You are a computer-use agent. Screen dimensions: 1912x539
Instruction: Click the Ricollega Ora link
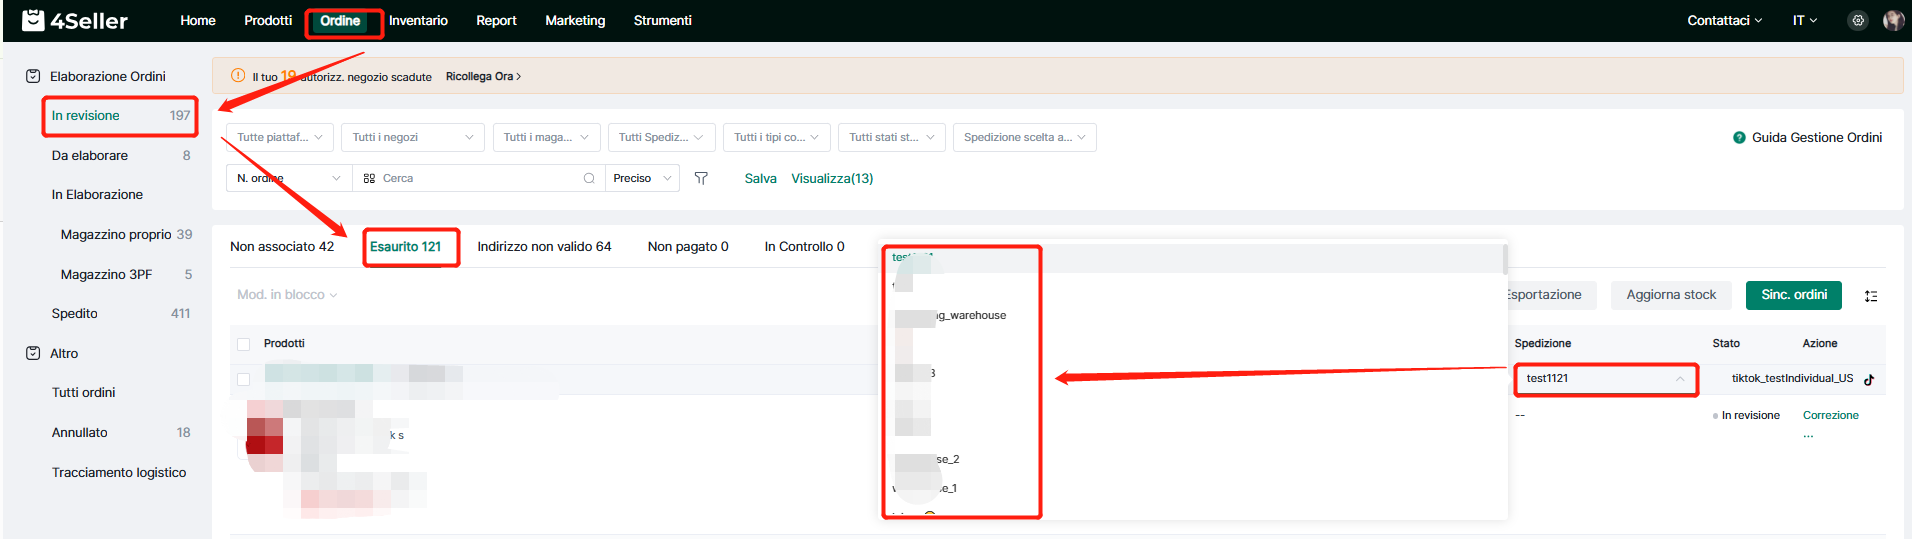coord(483,76)
